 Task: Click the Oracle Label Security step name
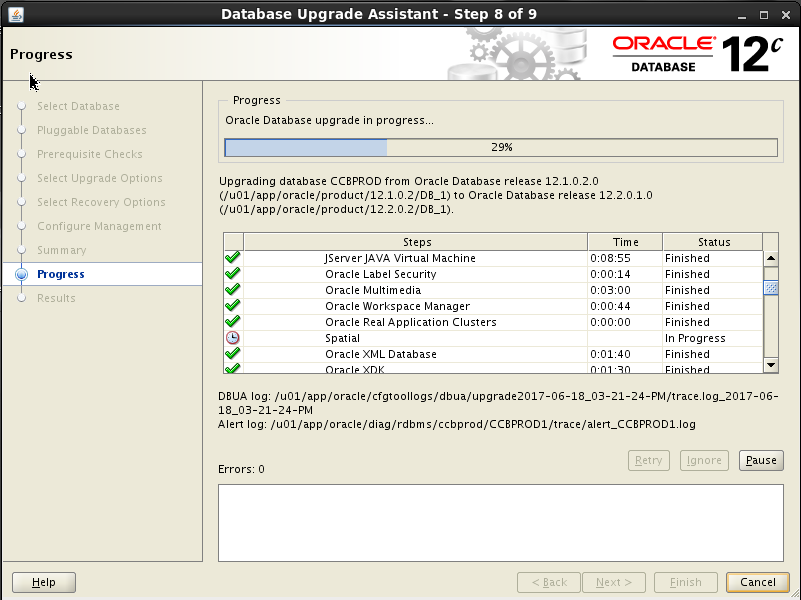tap(381, 274)
